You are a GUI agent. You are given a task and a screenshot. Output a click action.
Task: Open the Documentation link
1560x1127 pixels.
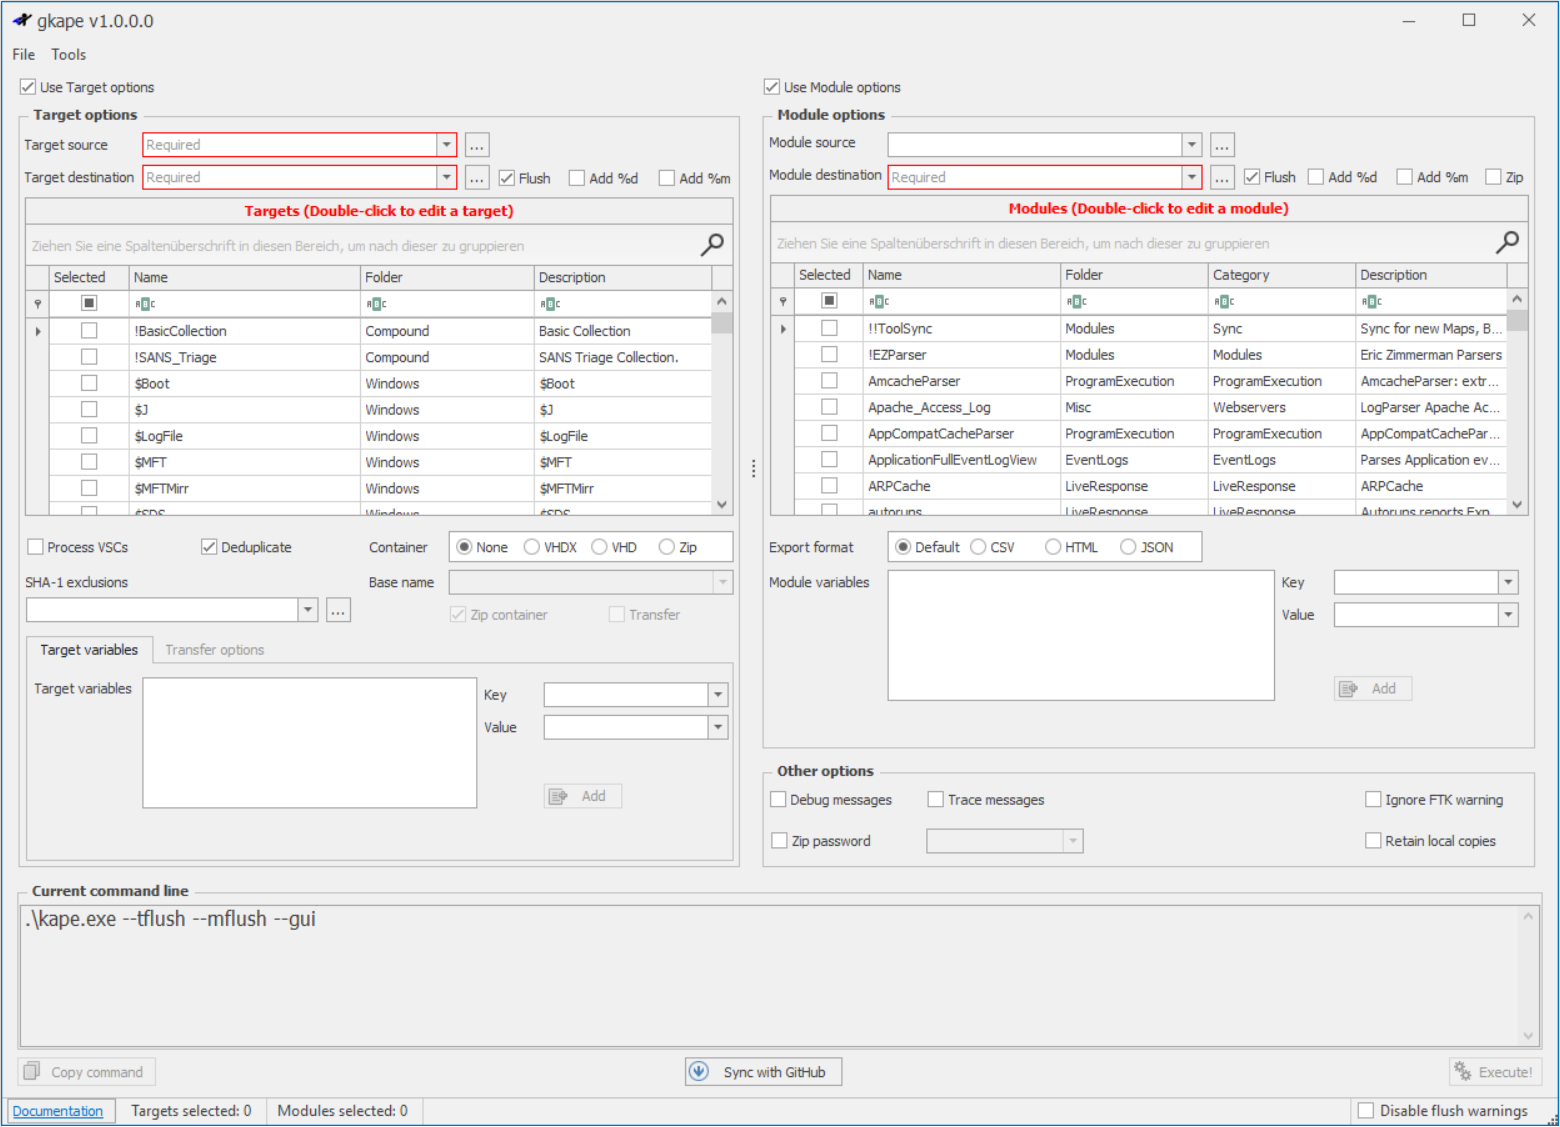point(58,1111)
